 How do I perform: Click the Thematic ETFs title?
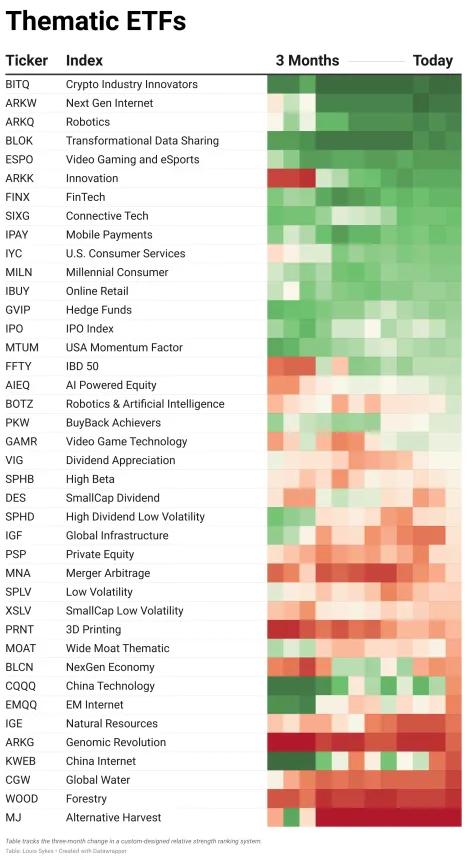96,20
